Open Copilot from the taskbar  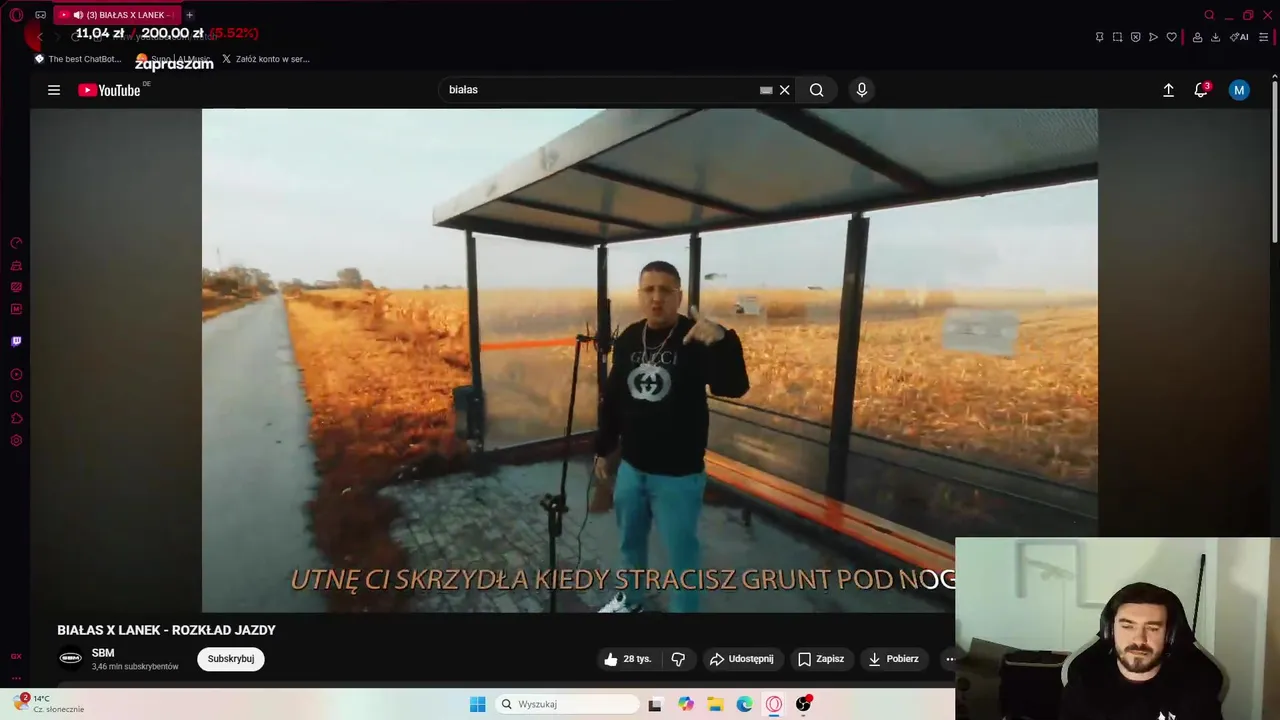coord(686,704)
